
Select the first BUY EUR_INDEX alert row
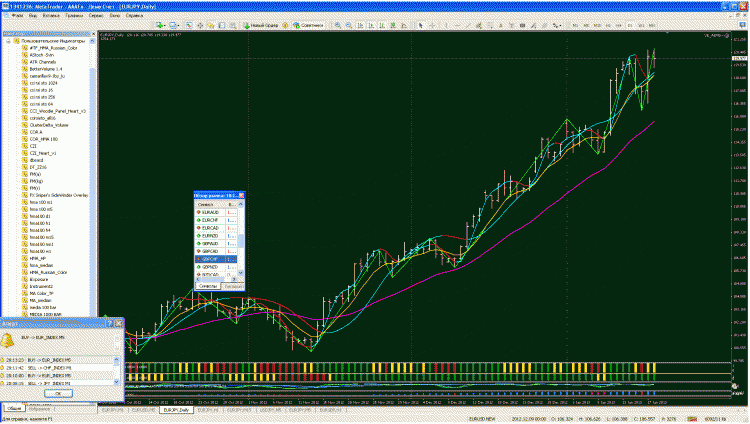pos(56,360)
